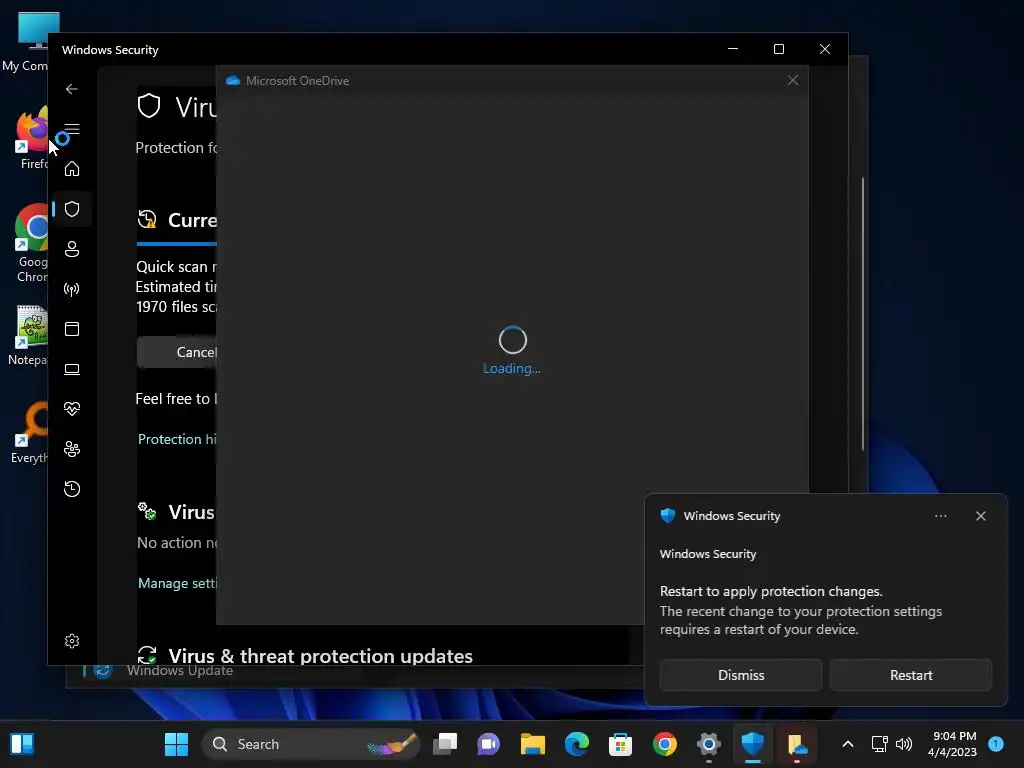1024x768 pixels.
Task: Open Windows Security settings gear
Action: [72, 641]
